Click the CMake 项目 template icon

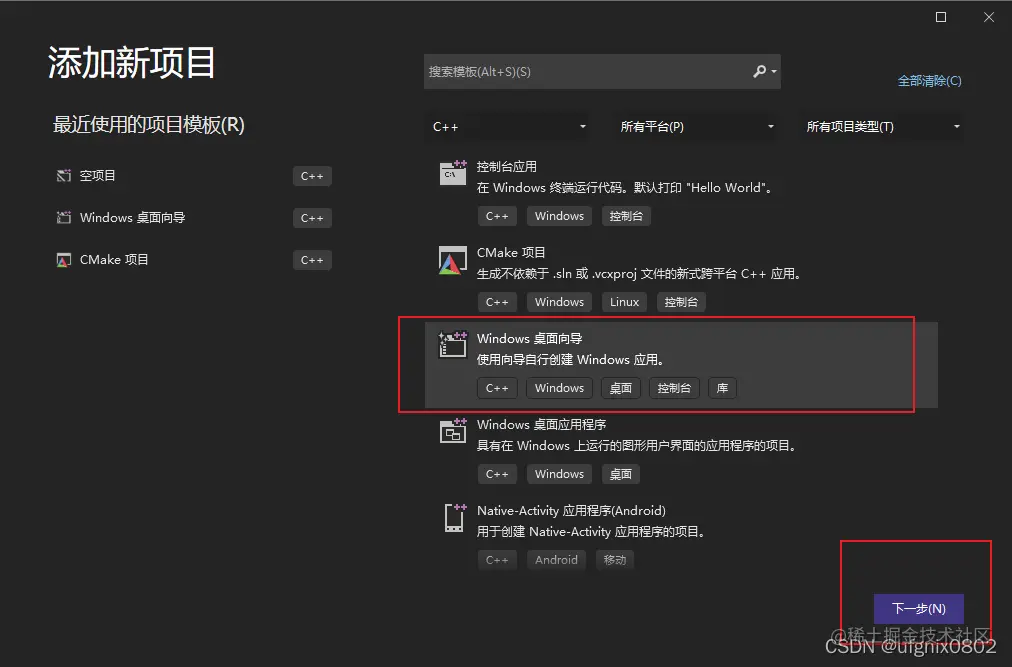tap(452, 259)
